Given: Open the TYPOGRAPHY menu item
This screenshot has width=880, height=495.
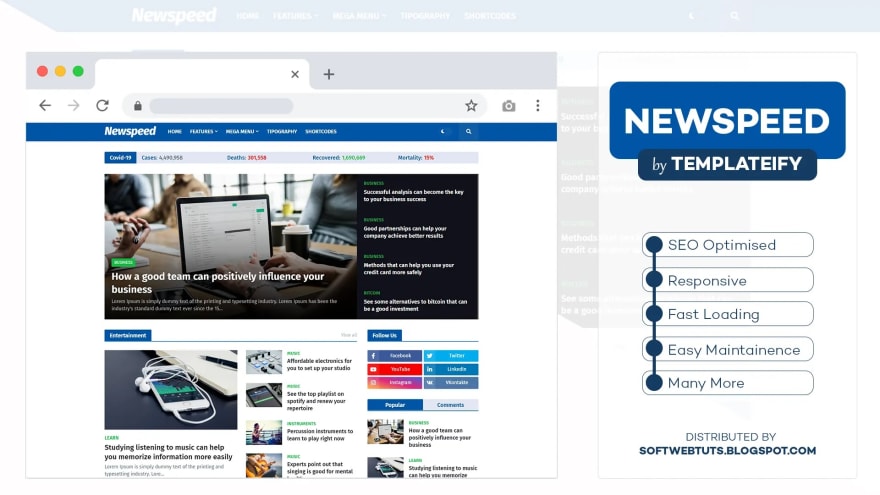Looking at the screenshot, I should click(282, 131).
